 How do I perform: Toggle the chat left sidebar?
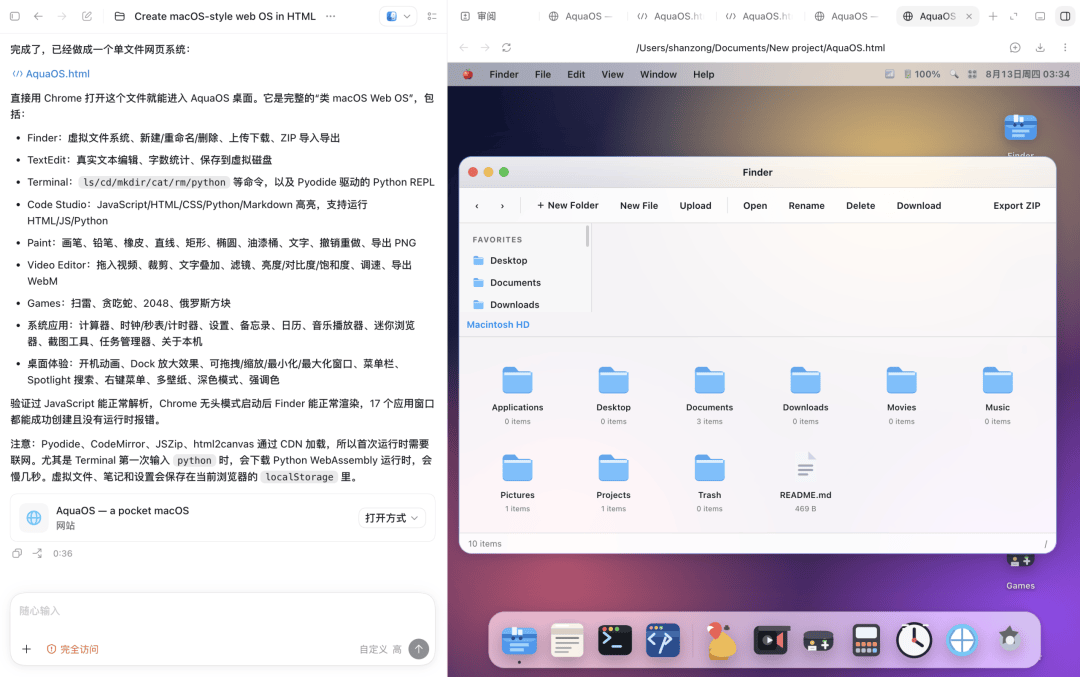tap(14, 16)
